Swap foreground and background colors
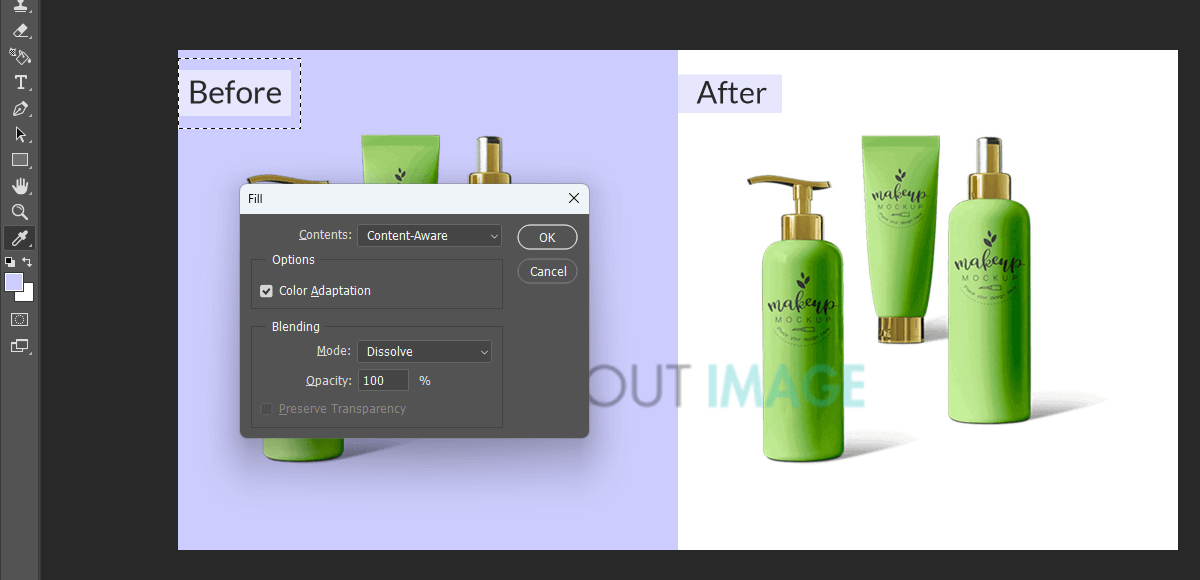Screen dimensions: 1200x580 click(28, 262)
